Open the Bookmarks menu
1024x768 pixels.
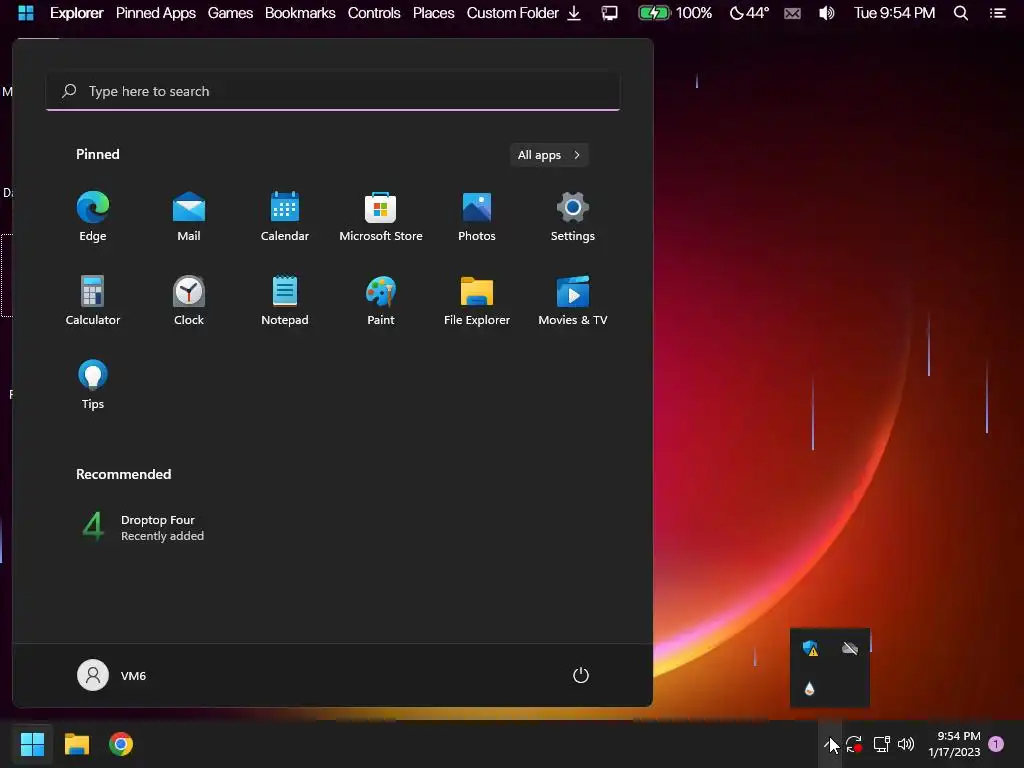[x=300, y=13]
